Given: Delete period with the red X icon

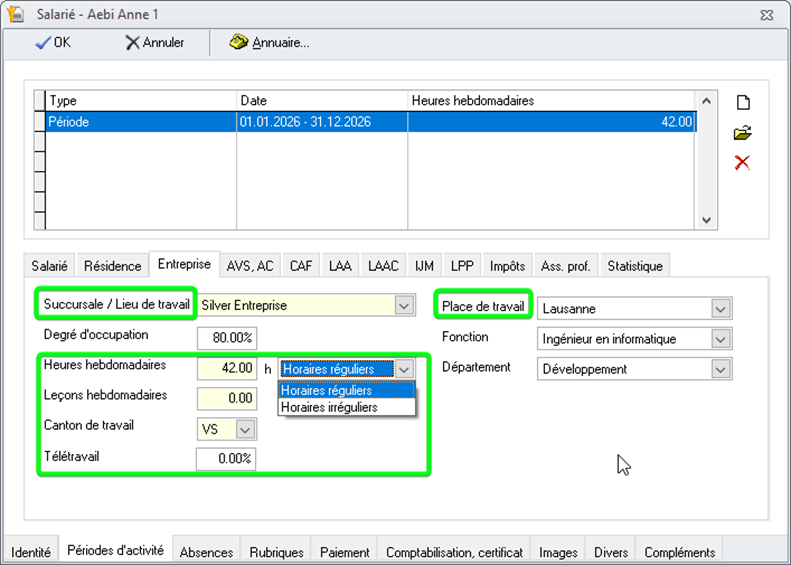Looking at the screenshot, I should coord(742,163).
